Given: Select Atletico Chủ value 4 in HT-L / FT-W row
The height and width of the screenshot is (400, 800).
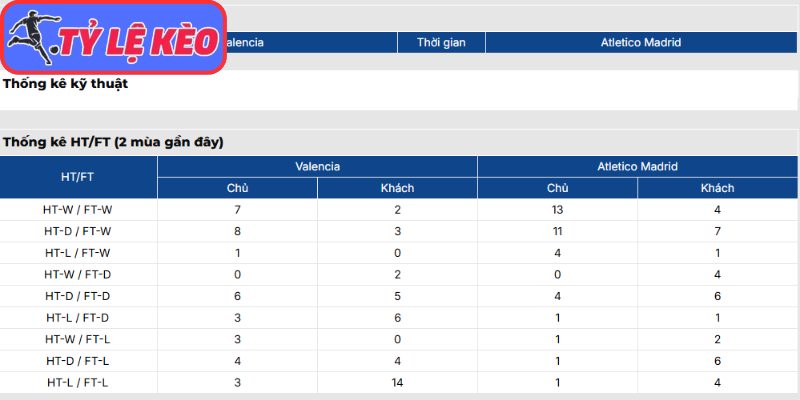Looking at the screenshot, I should click(x=557, y=253).
